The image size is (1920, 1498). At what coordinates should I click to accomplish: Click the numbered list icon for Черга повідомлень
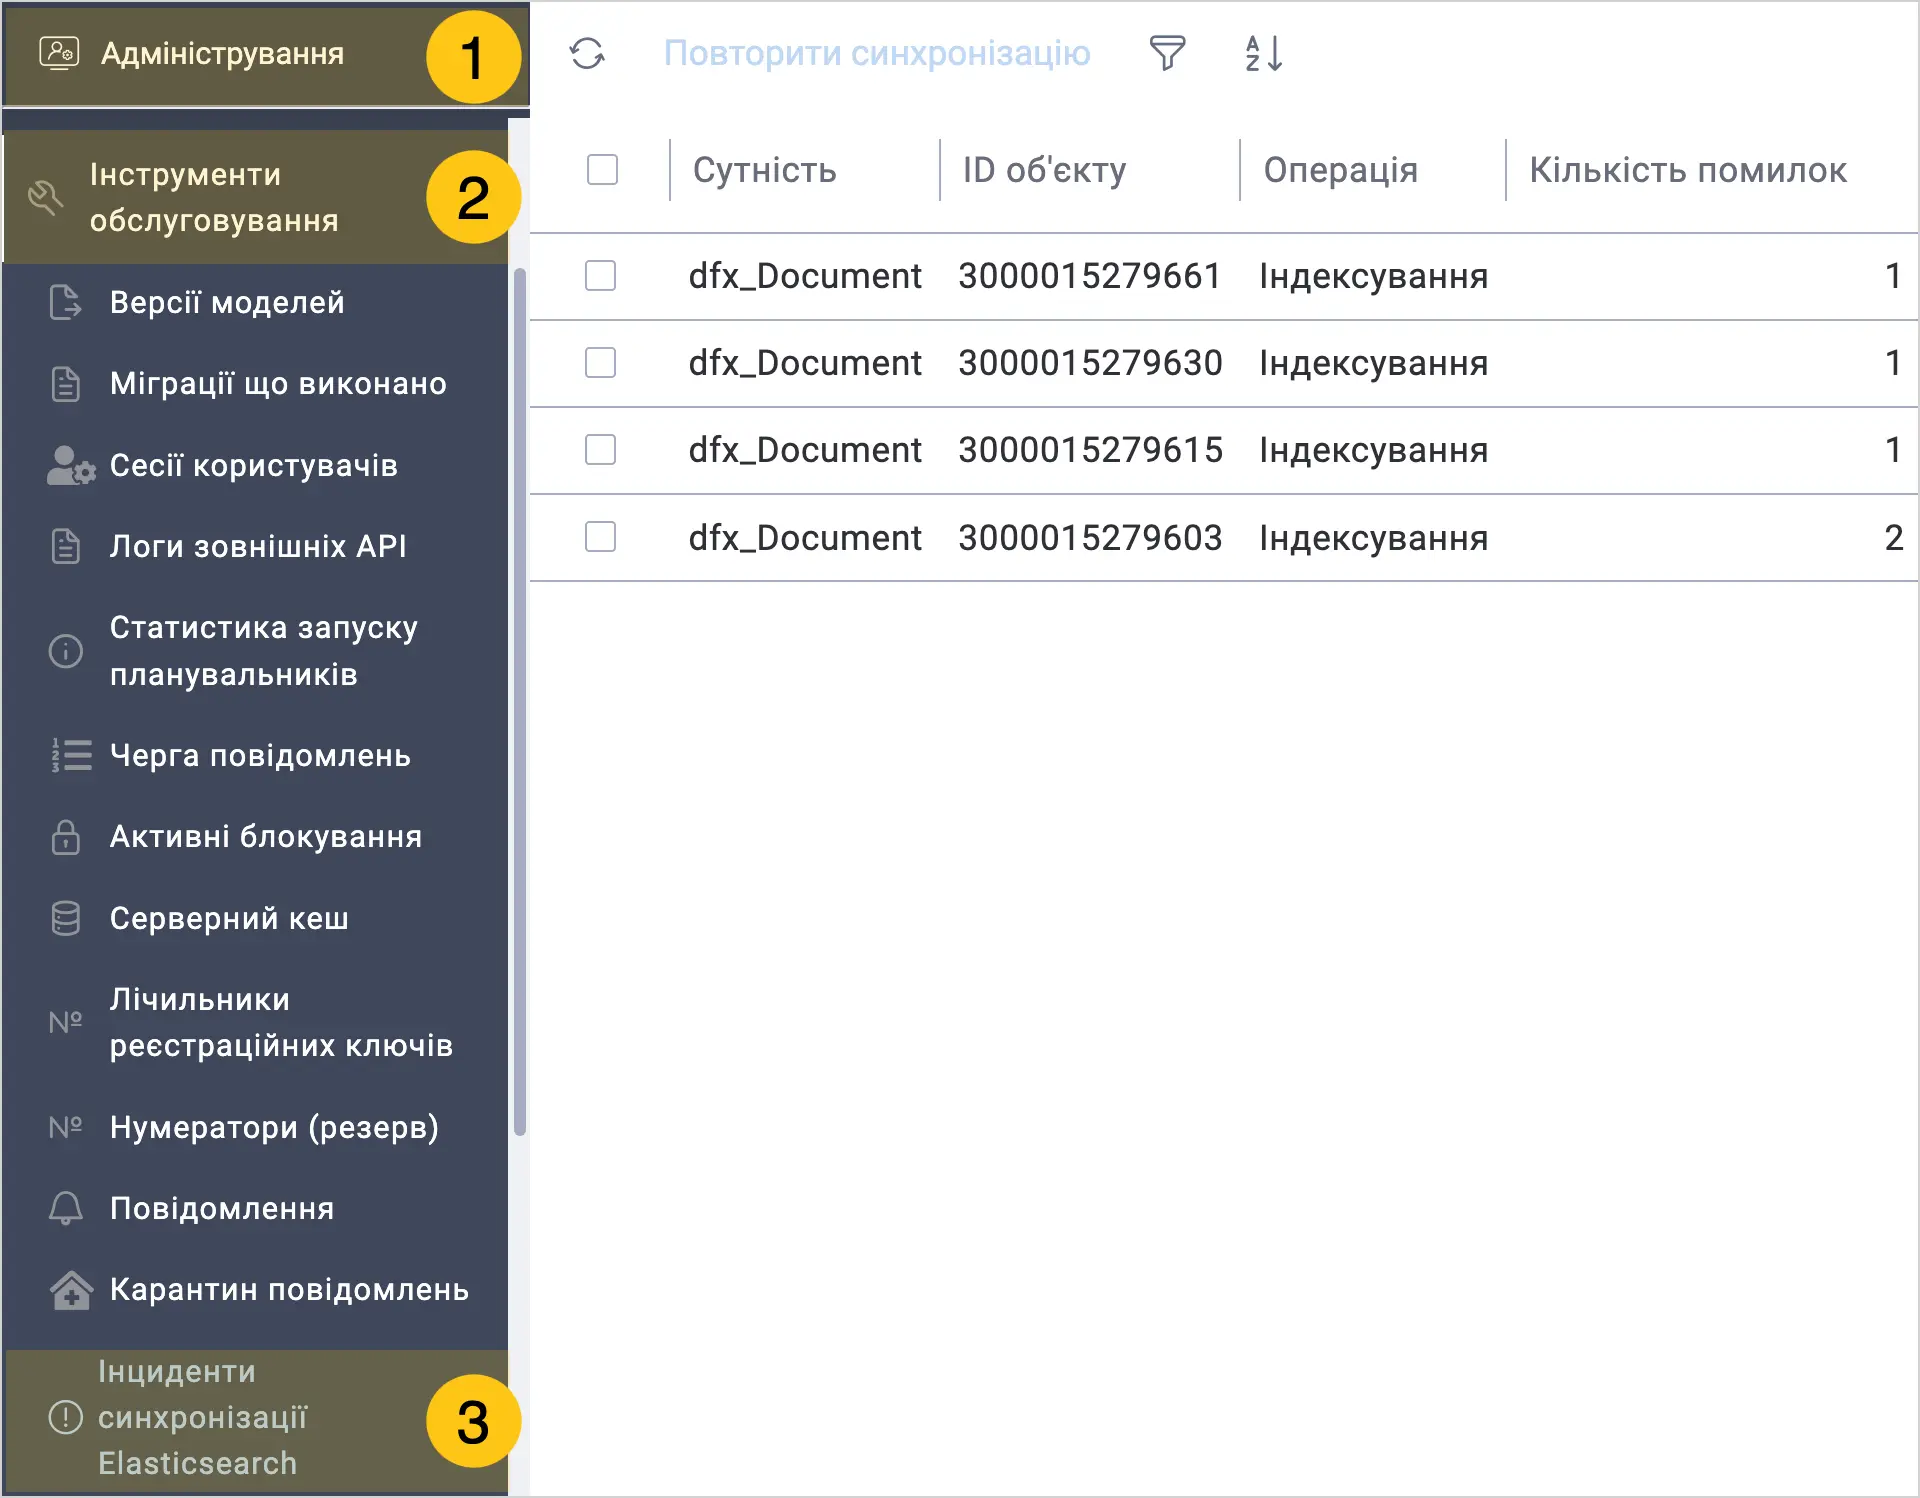coord(71,755)
